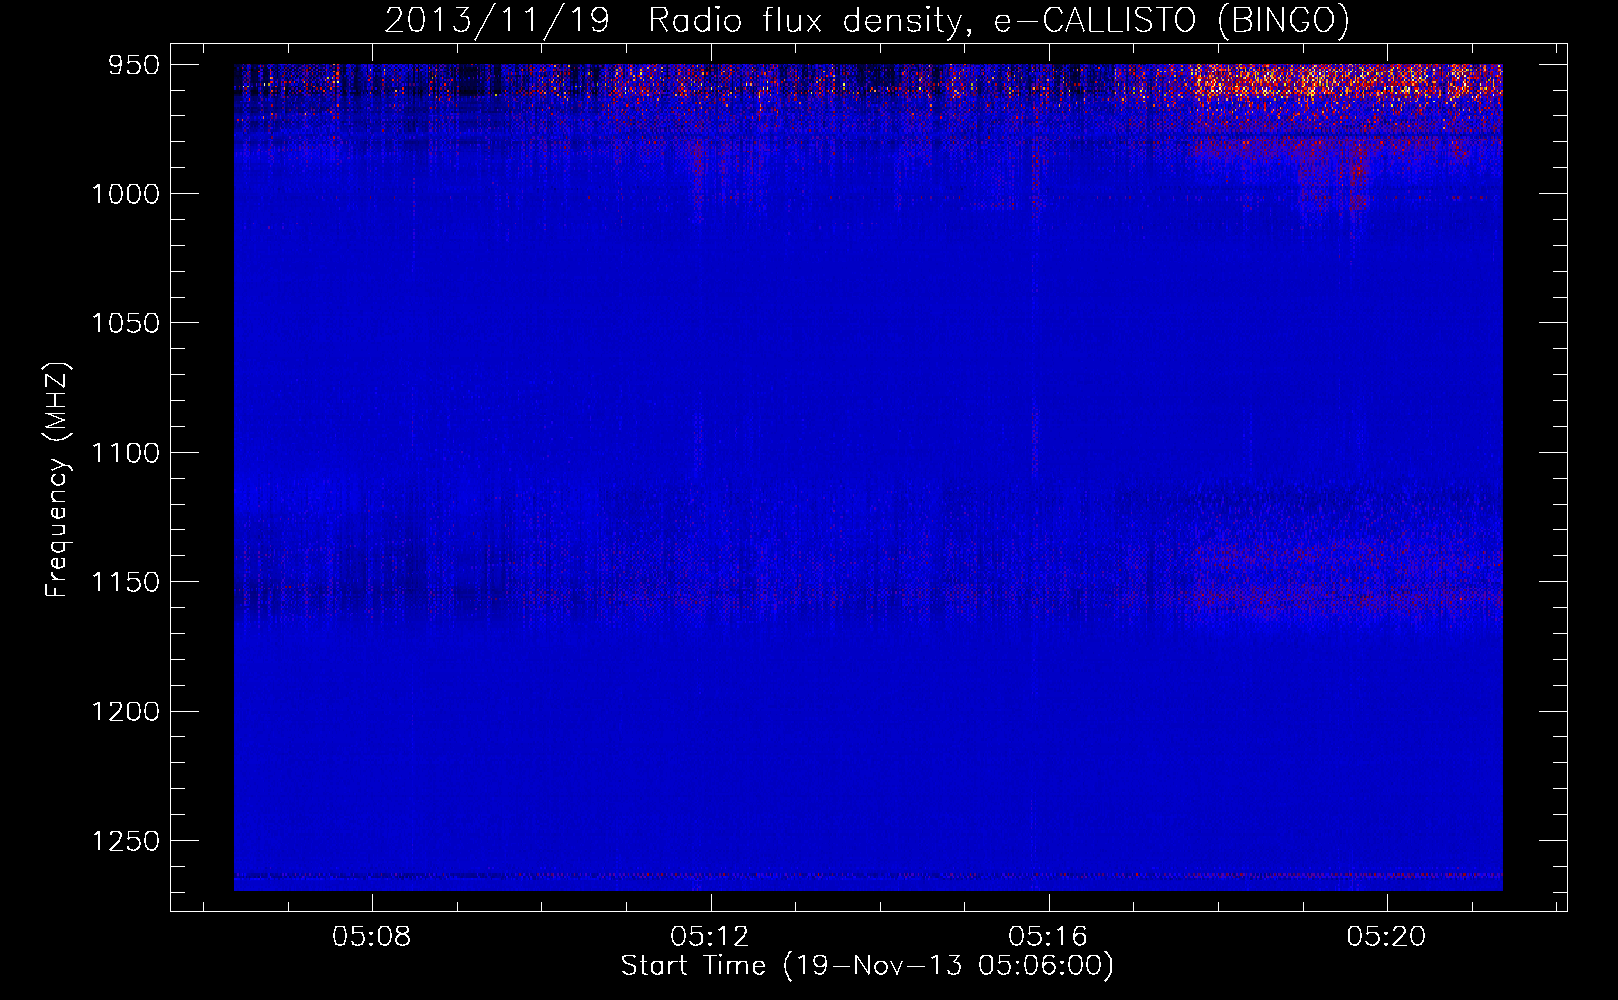
Task: Click the 1250 frequency tick label
Action: [x=126, y=841]
